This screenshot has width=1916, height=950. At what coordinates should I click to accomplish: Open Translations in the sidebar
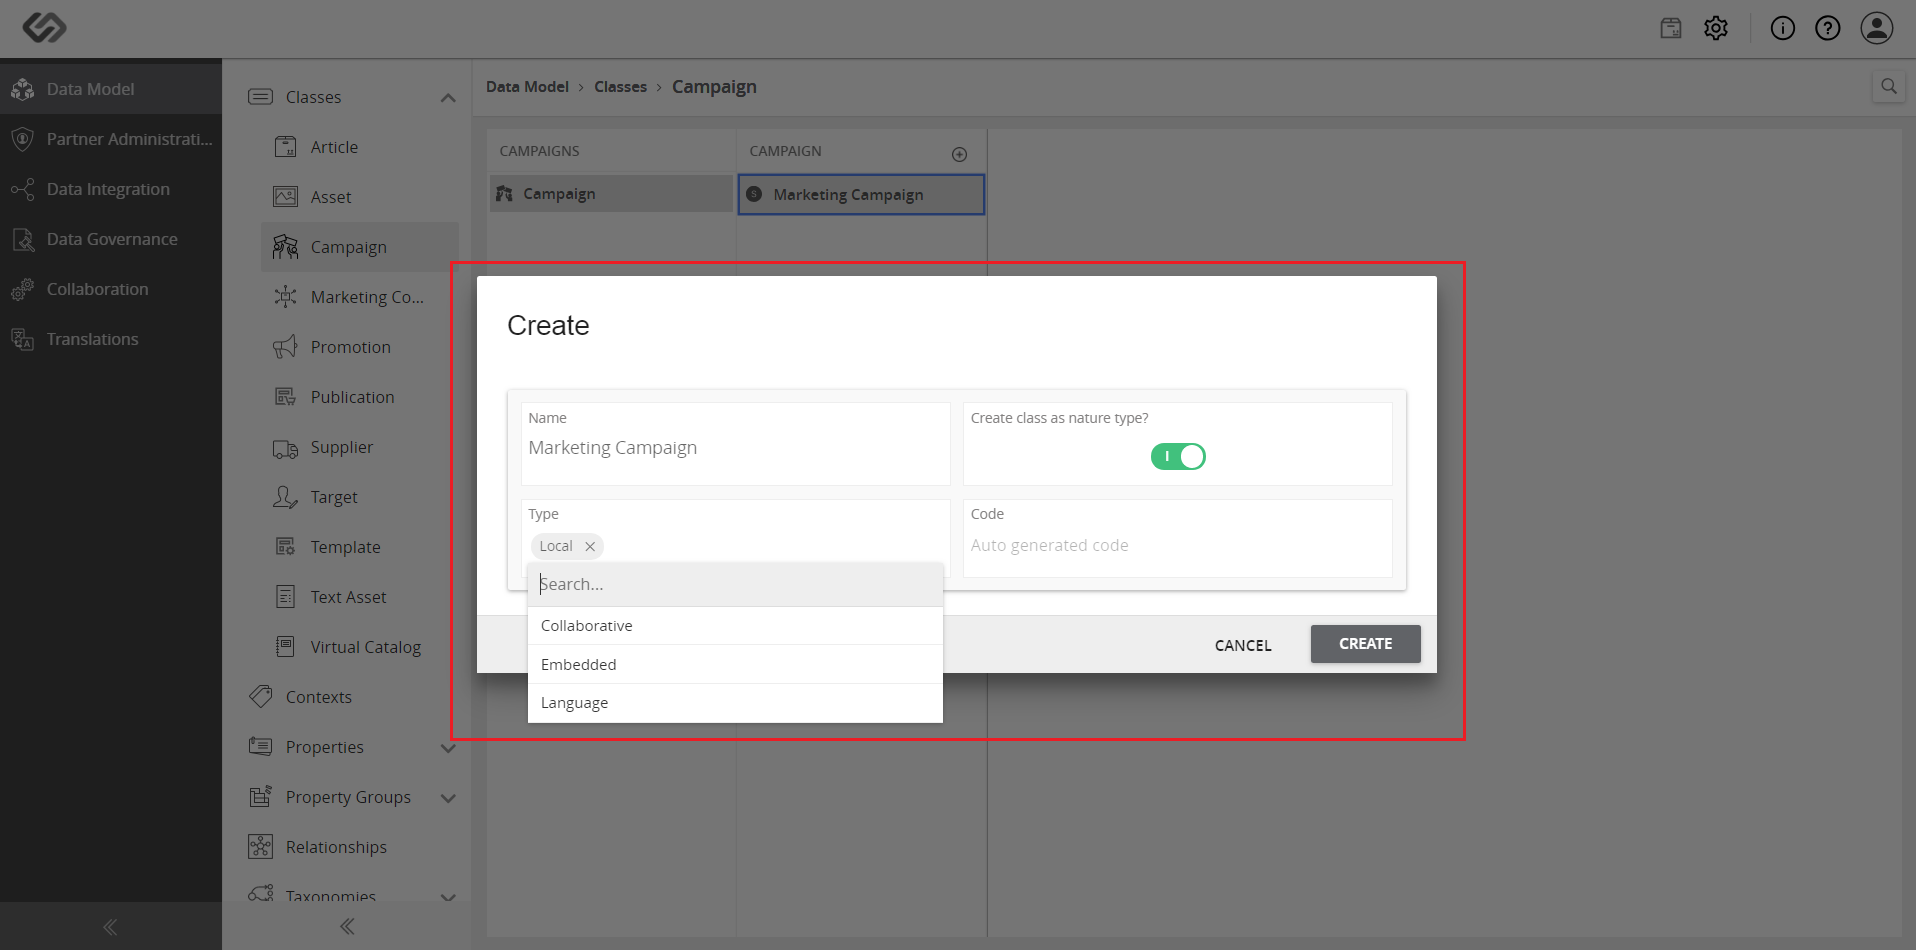click(x=111, y=339)
